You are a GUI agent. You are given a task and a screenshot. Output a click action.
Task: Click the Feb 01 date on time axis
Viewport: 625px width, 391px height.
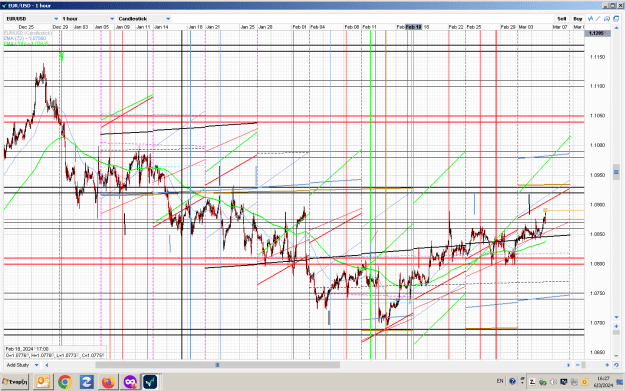coord(299,27)
